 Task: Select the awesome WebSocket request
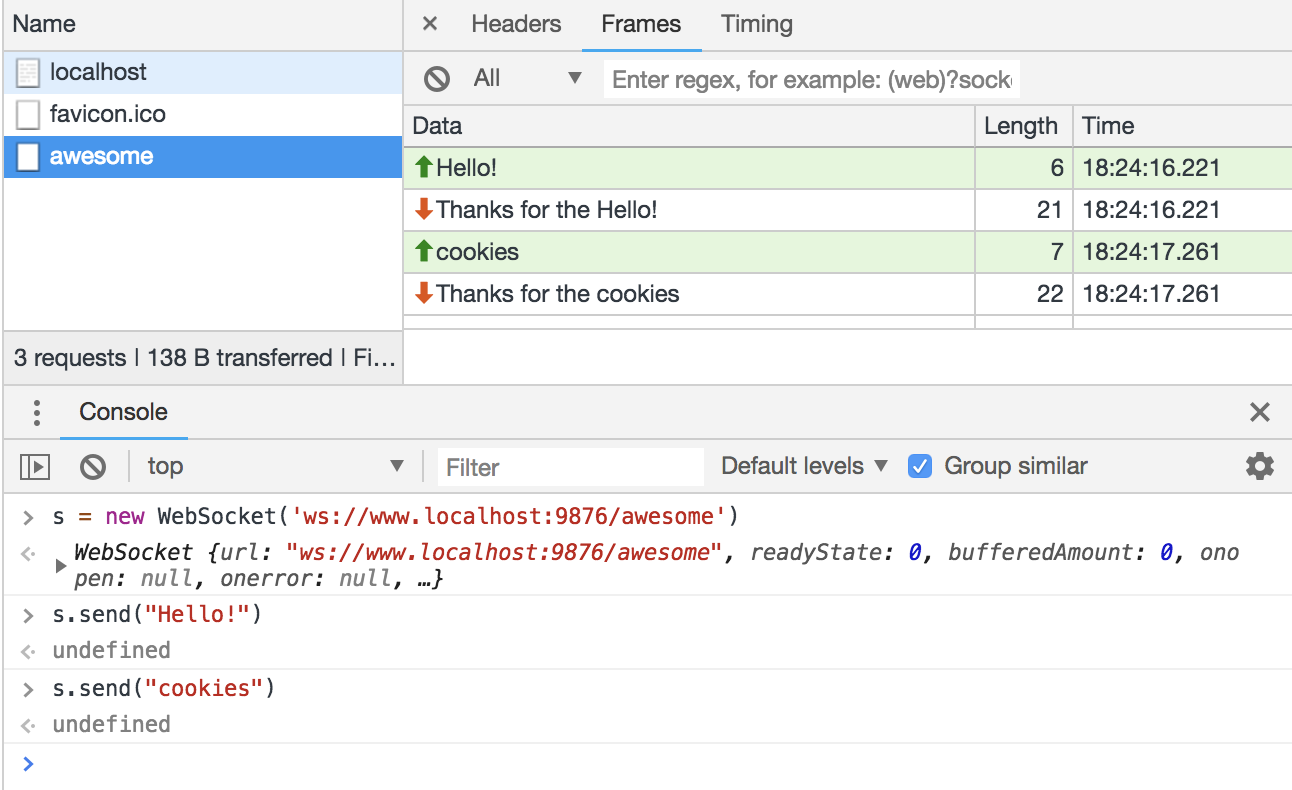coord(203,156)
